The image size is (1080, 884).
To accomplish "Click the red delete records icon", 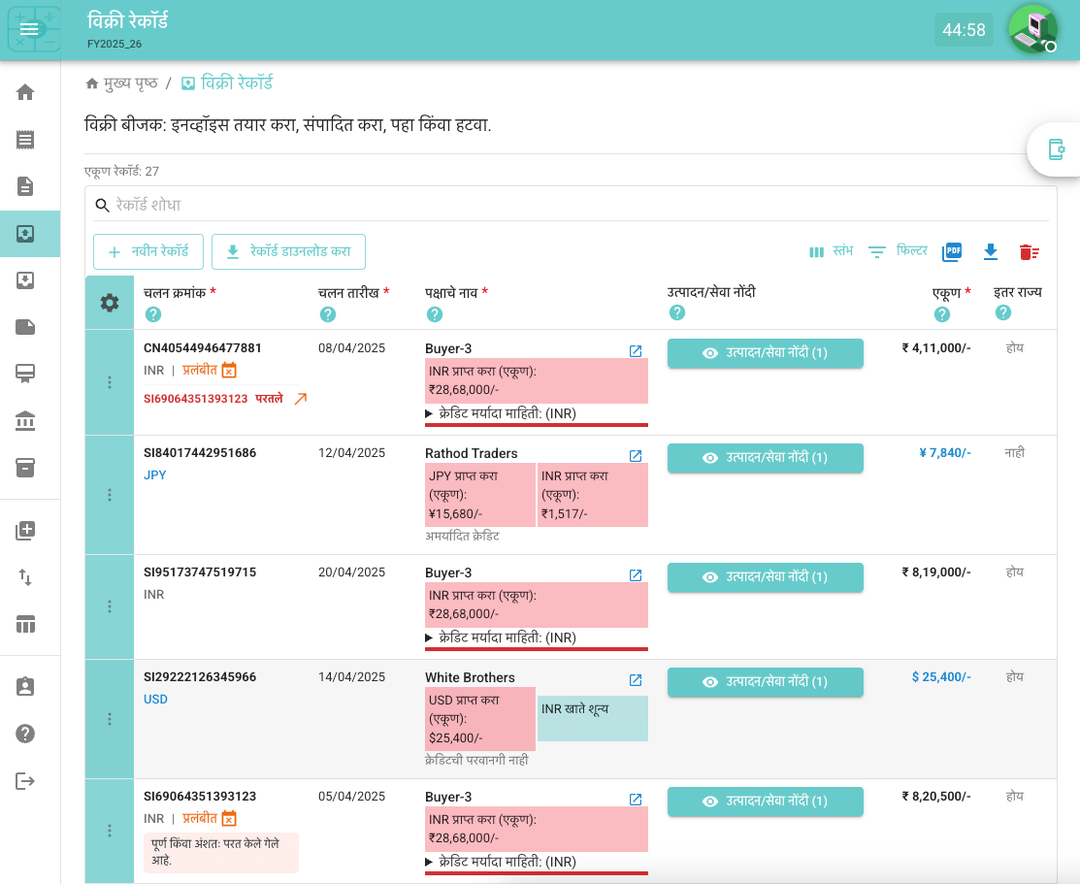I will 1029,252.
